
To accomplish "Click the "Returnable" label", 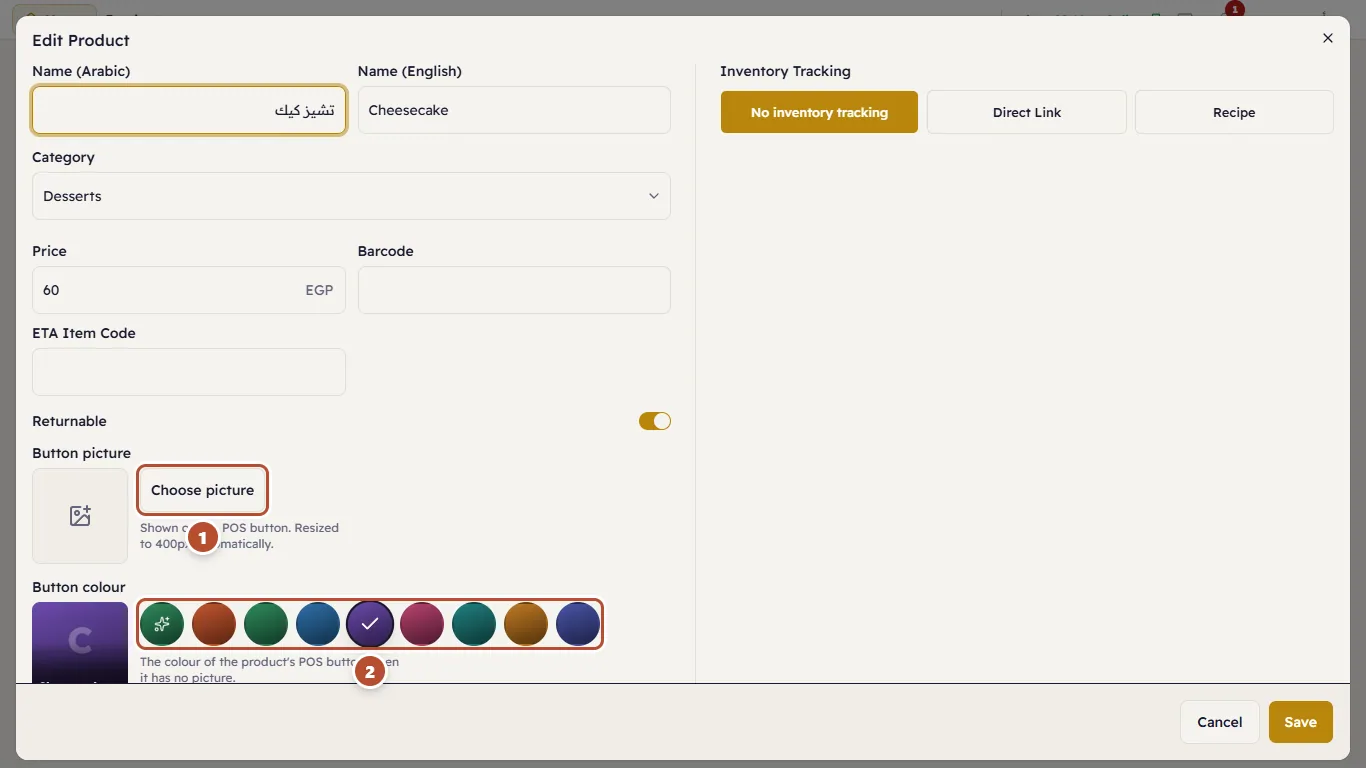I will click(x=69, y=421).
